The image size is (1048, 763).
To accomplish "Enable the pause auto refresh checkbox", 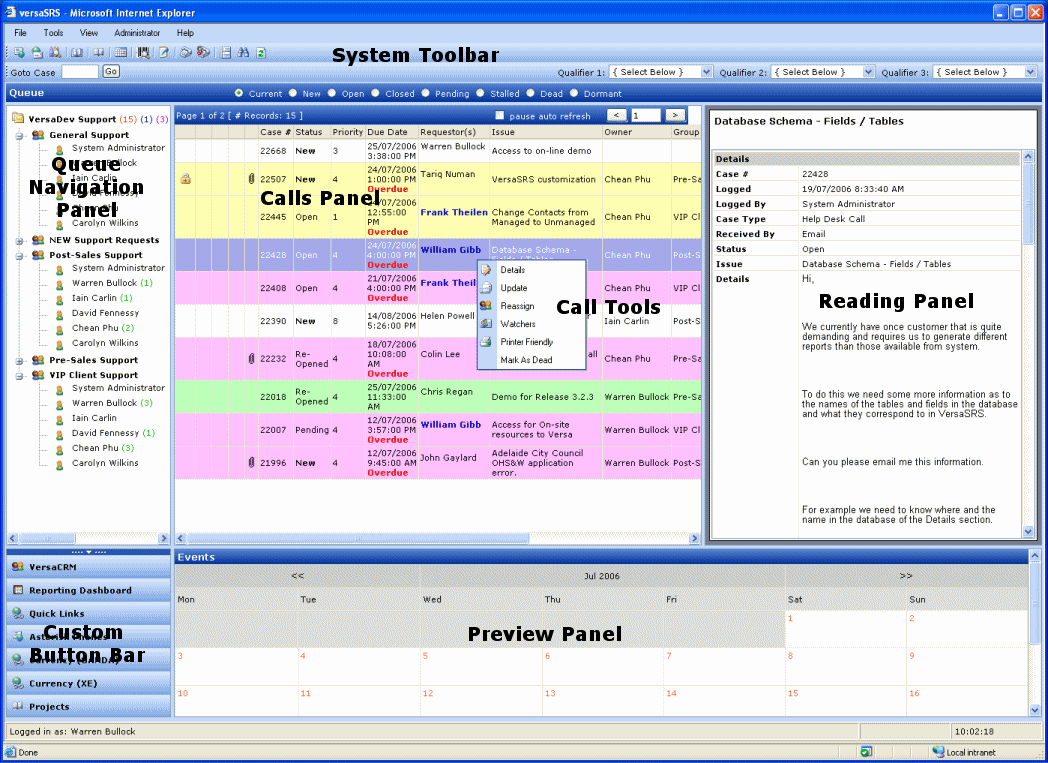I will pyautogui.click(x=499, y=116).
